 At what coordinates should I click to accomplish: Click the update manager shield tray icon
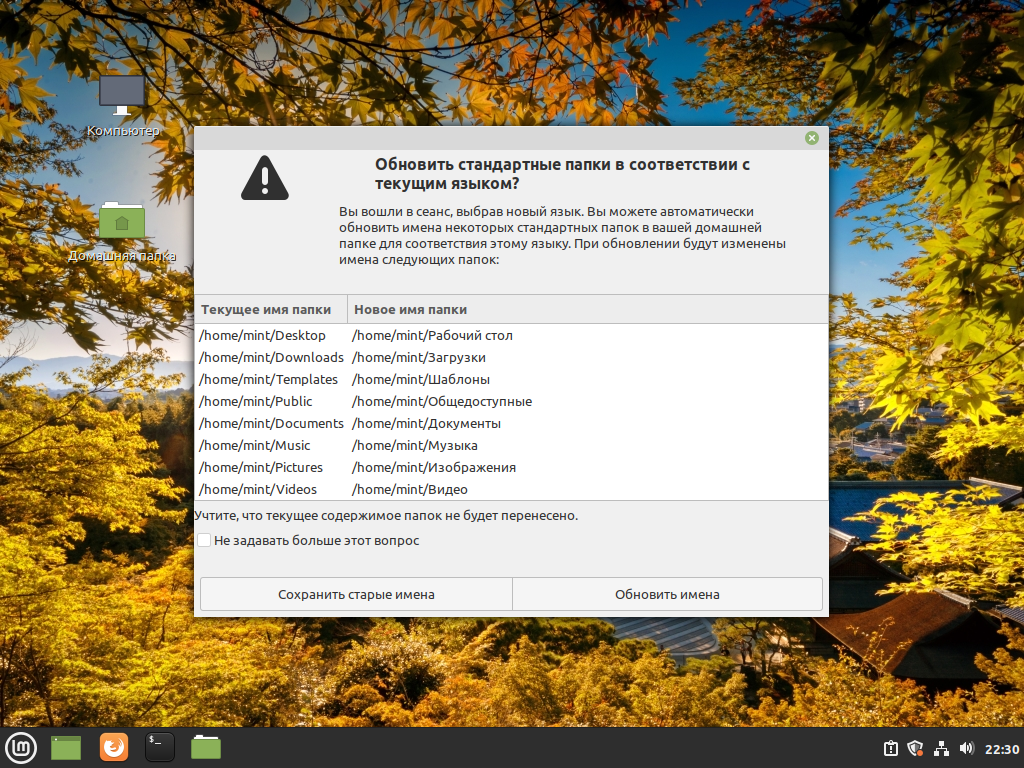coord(916,748)
